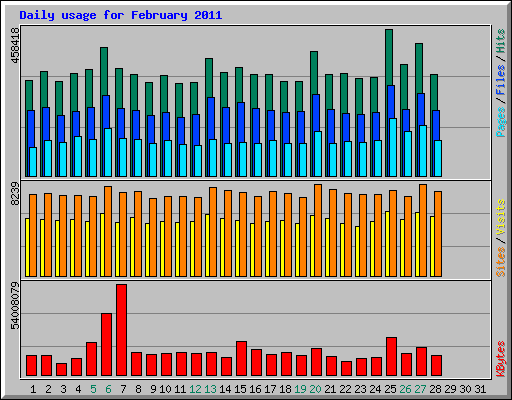Select the yellow Visits bar for day 23

click(357, 252)
